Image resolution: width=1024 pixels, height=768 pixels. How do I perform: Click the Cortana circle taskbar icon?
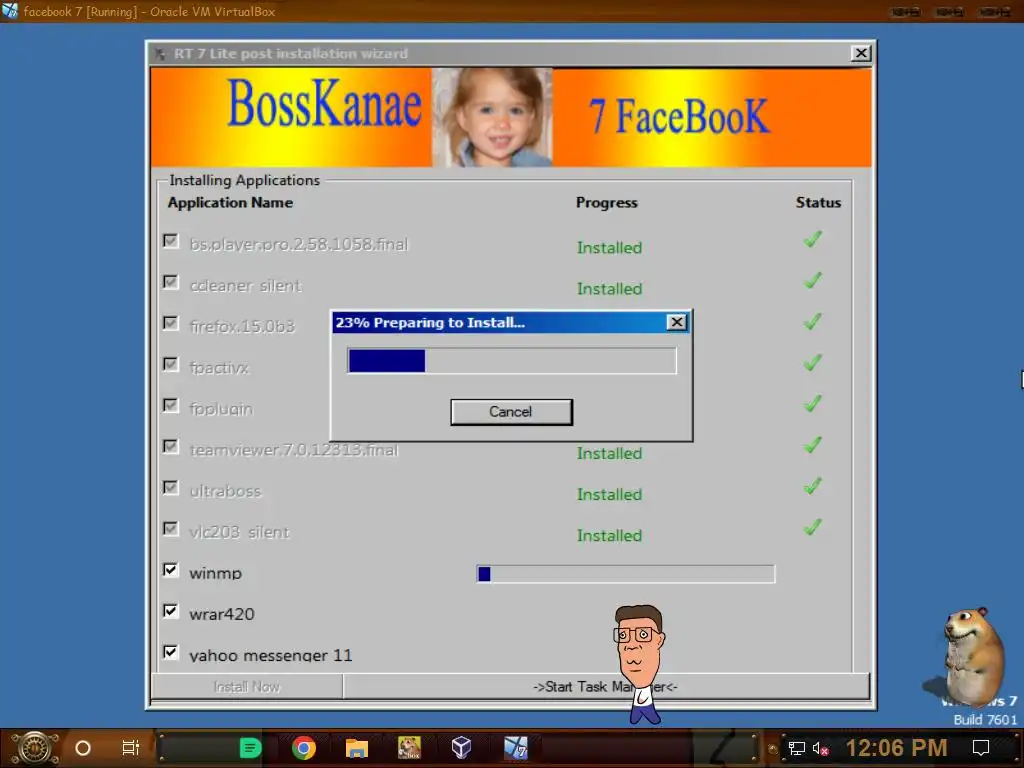click(83, 748)
